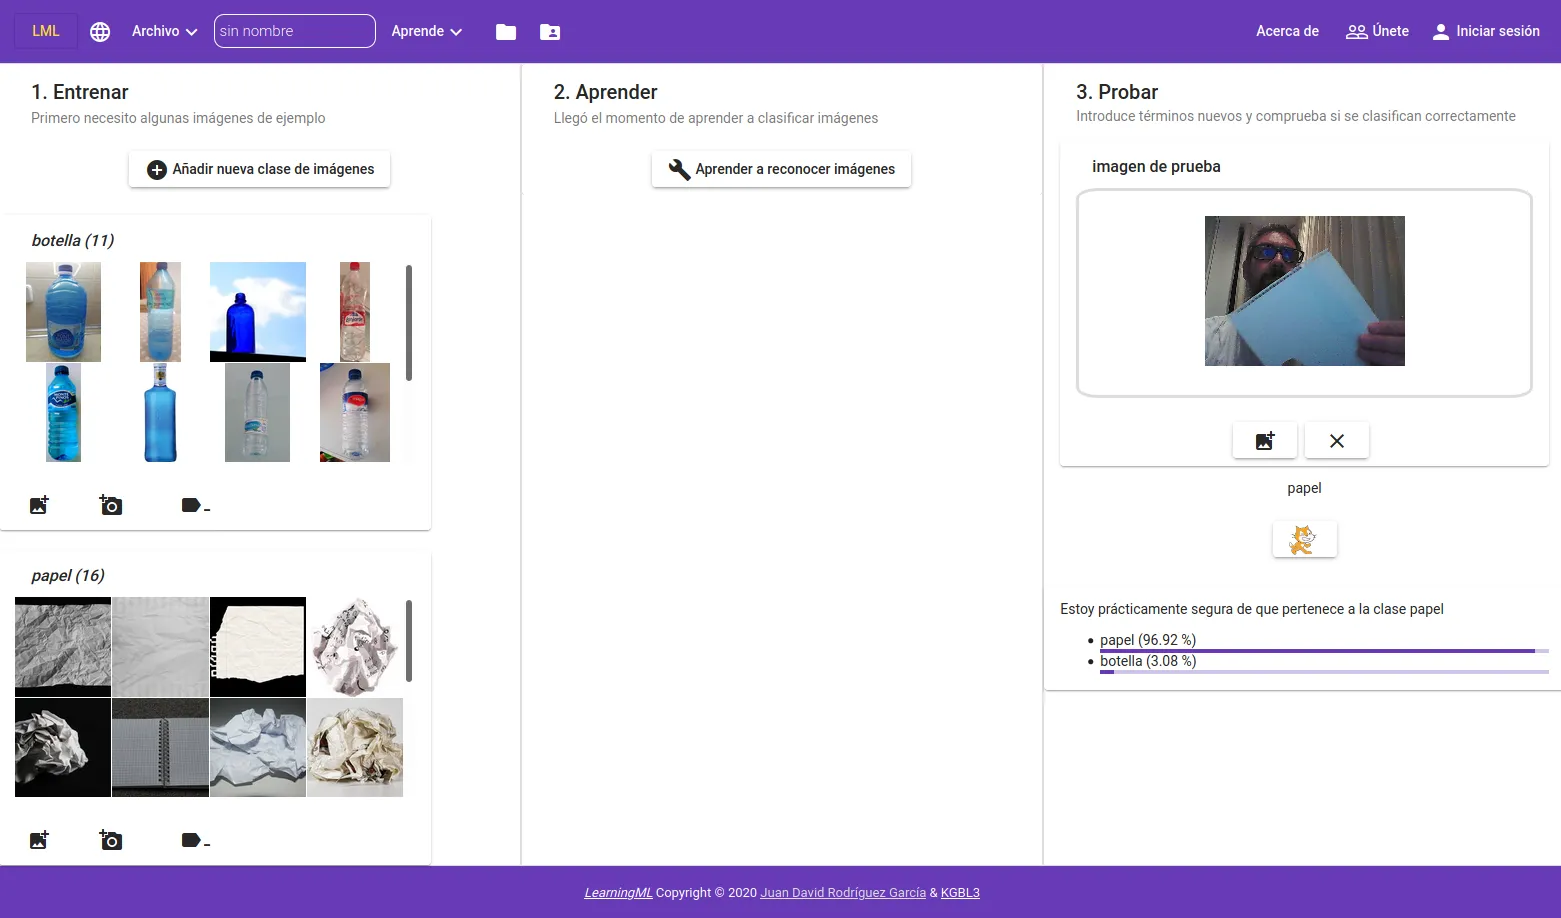Select the blue glass bottle against sky thumbnail

click(x=258, y=312)
